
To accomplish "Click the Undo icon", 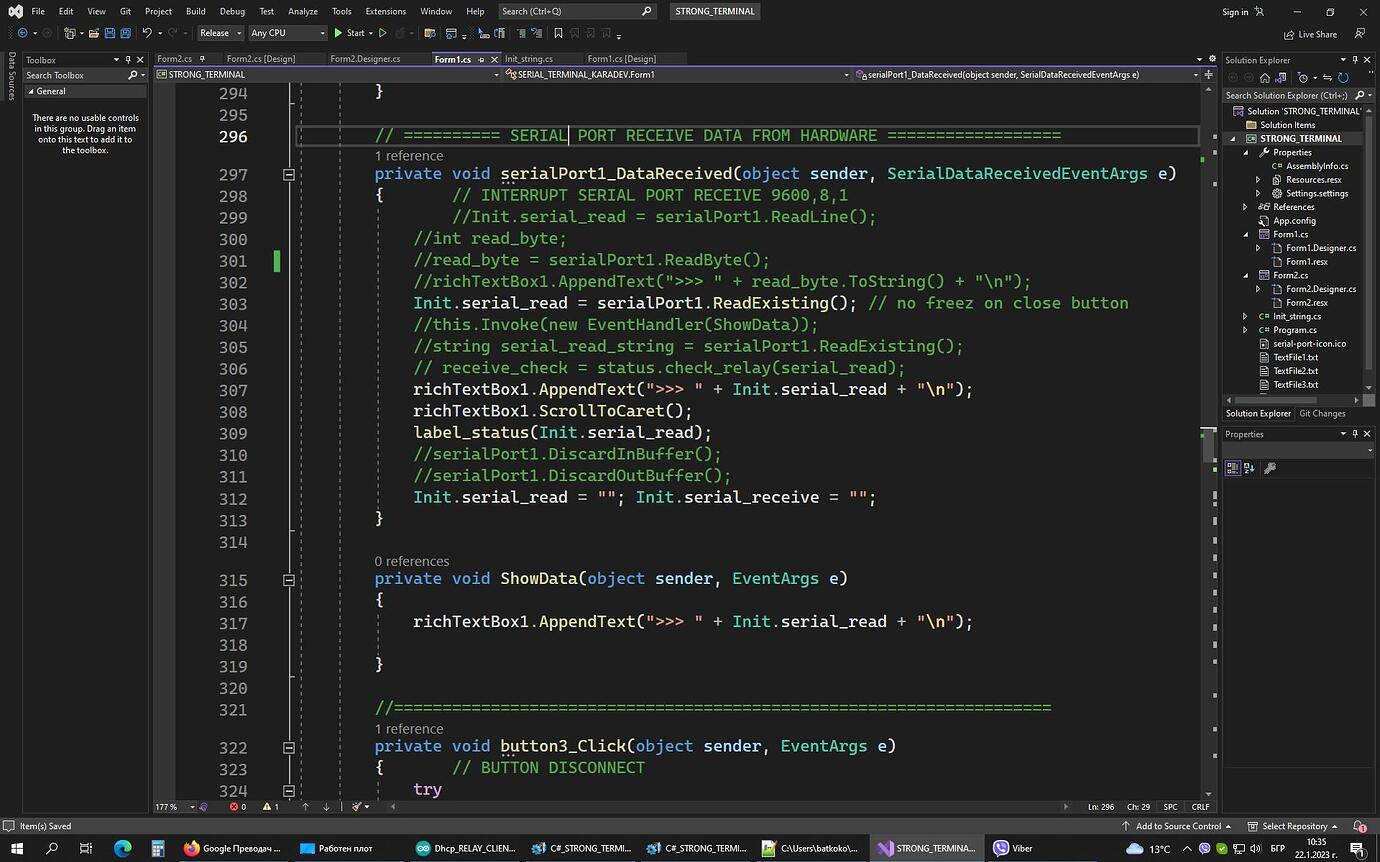I will (x=146, y=33).
